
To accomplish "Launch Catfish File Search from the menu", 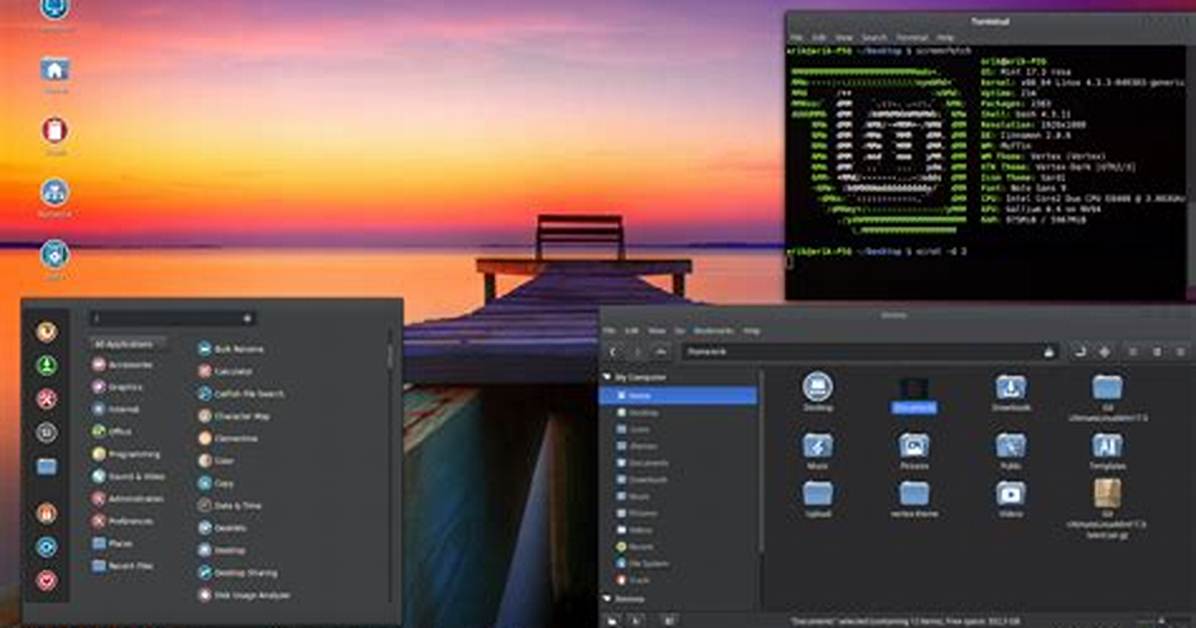I will [241, 394].
